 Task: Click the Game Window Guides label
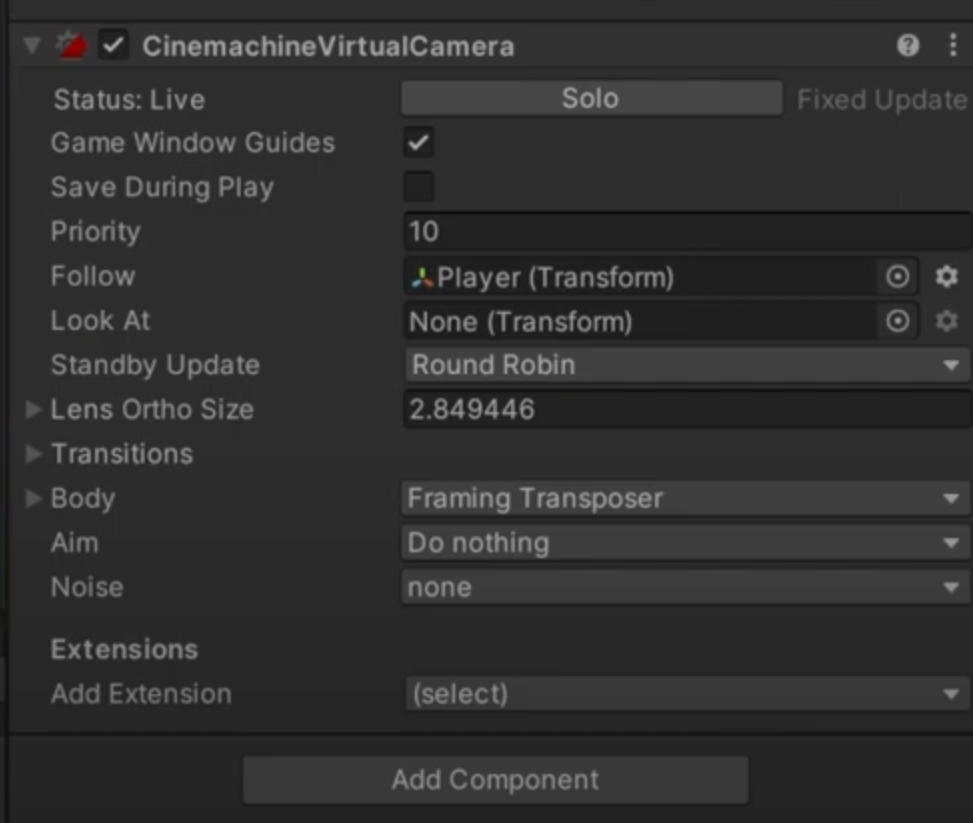pos(193,143)
